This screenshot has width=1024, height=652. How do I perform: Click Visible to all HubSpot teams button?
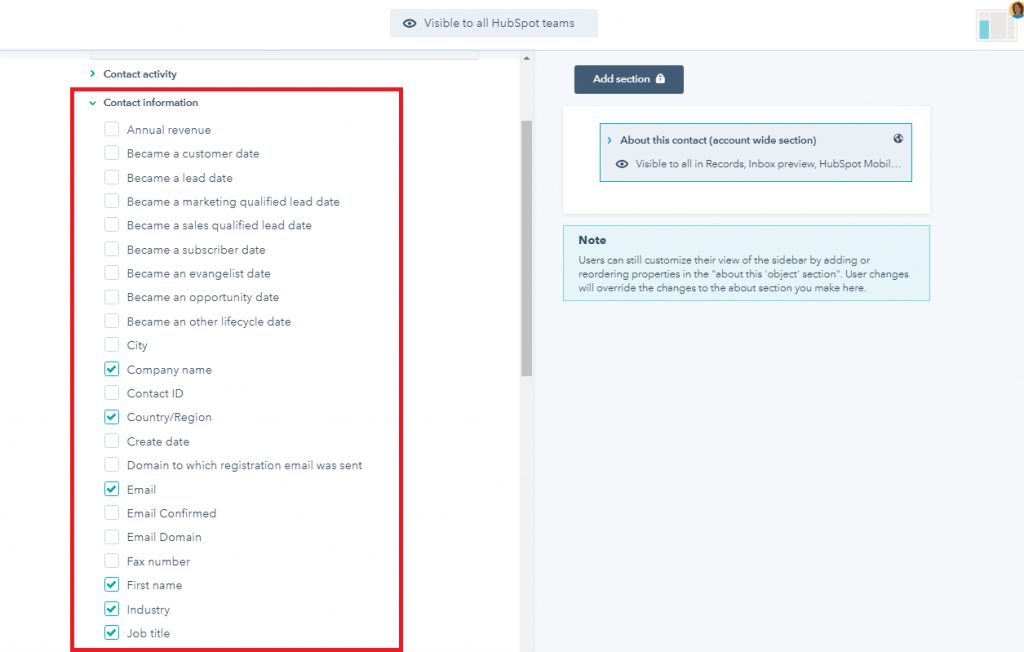coord(494,24)
